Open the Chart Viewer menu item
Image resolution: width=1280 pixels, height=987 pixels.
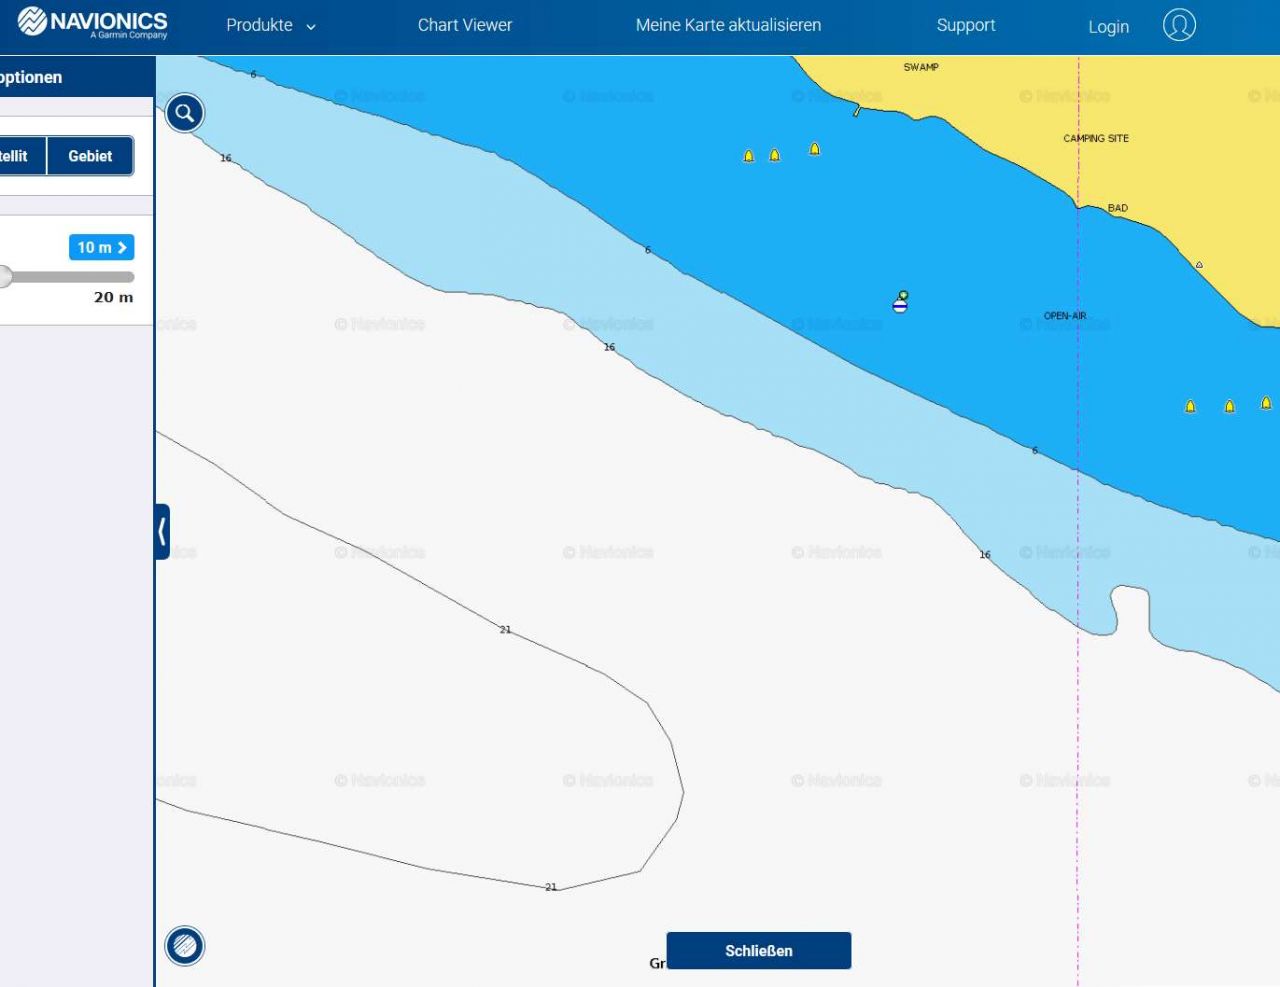464,26
